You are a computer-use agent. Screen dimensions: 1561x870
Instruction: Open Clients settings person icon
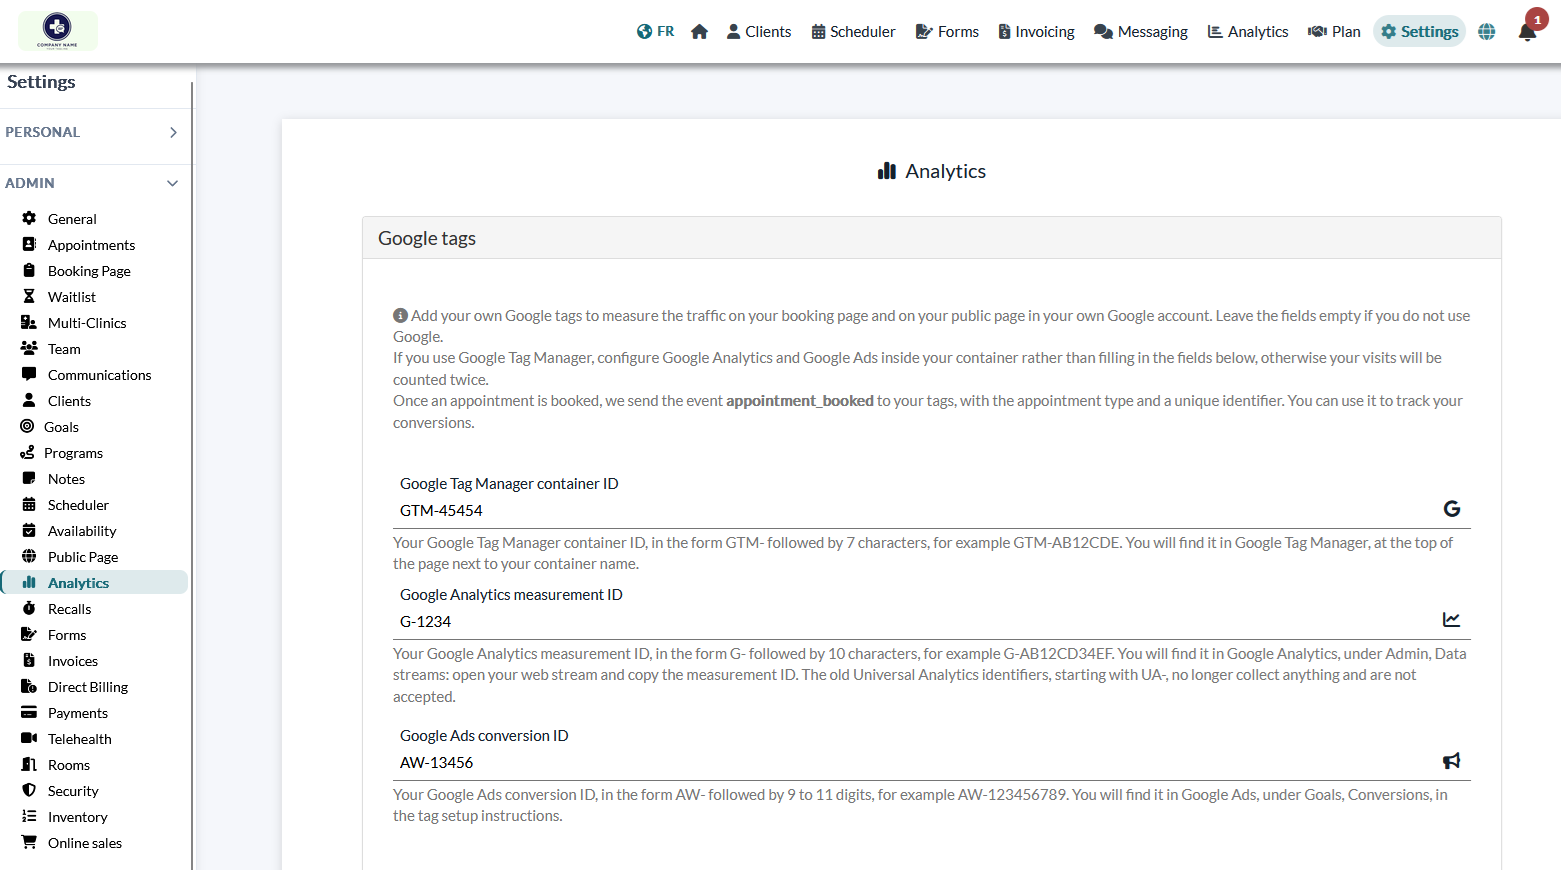tap(29, 400)
